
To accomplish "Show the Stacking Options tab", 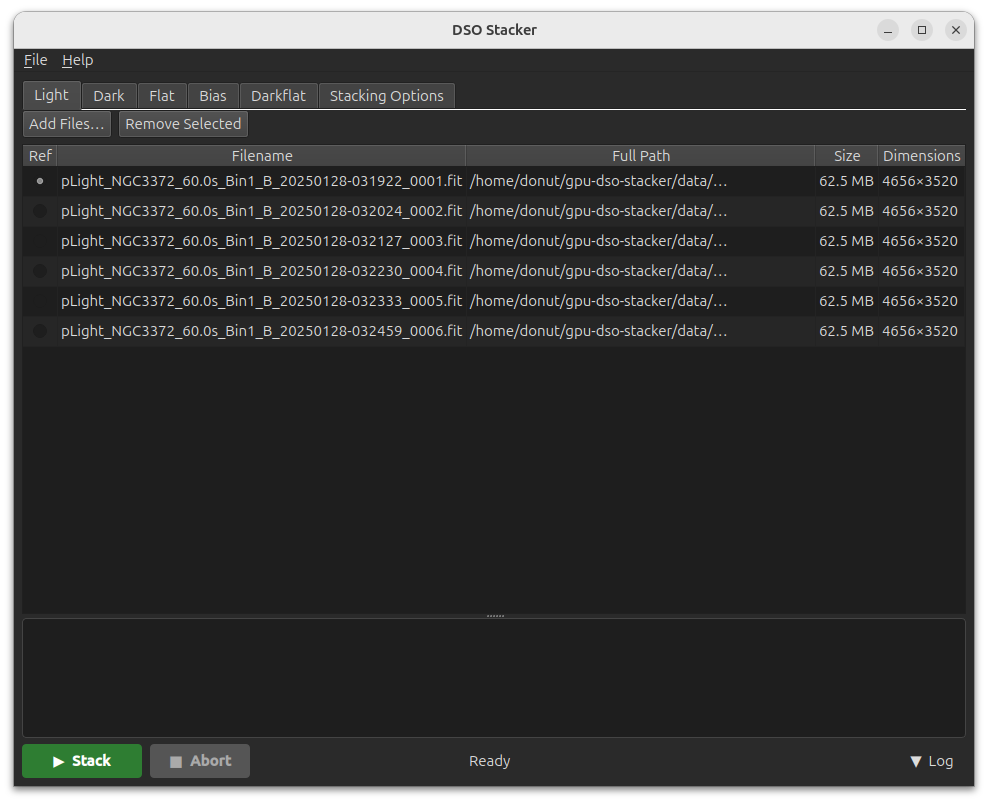I will click(x=386, y=96).
